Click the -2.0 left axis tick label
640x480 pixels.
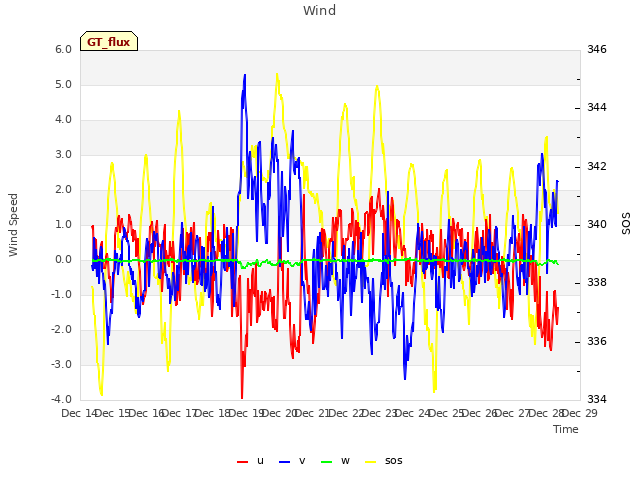pyautogui.click(x=61, y=329)
